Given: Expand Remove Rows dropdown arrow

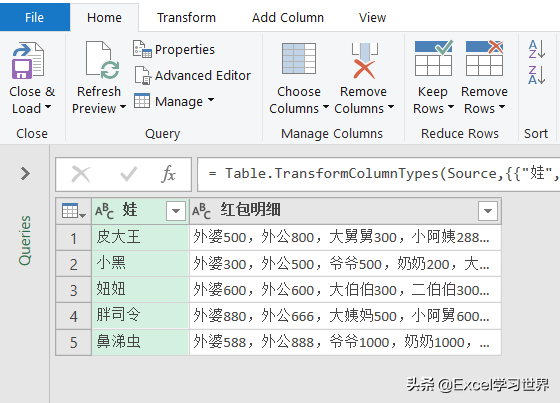Looking at the screenshot, I should (502, 107).
